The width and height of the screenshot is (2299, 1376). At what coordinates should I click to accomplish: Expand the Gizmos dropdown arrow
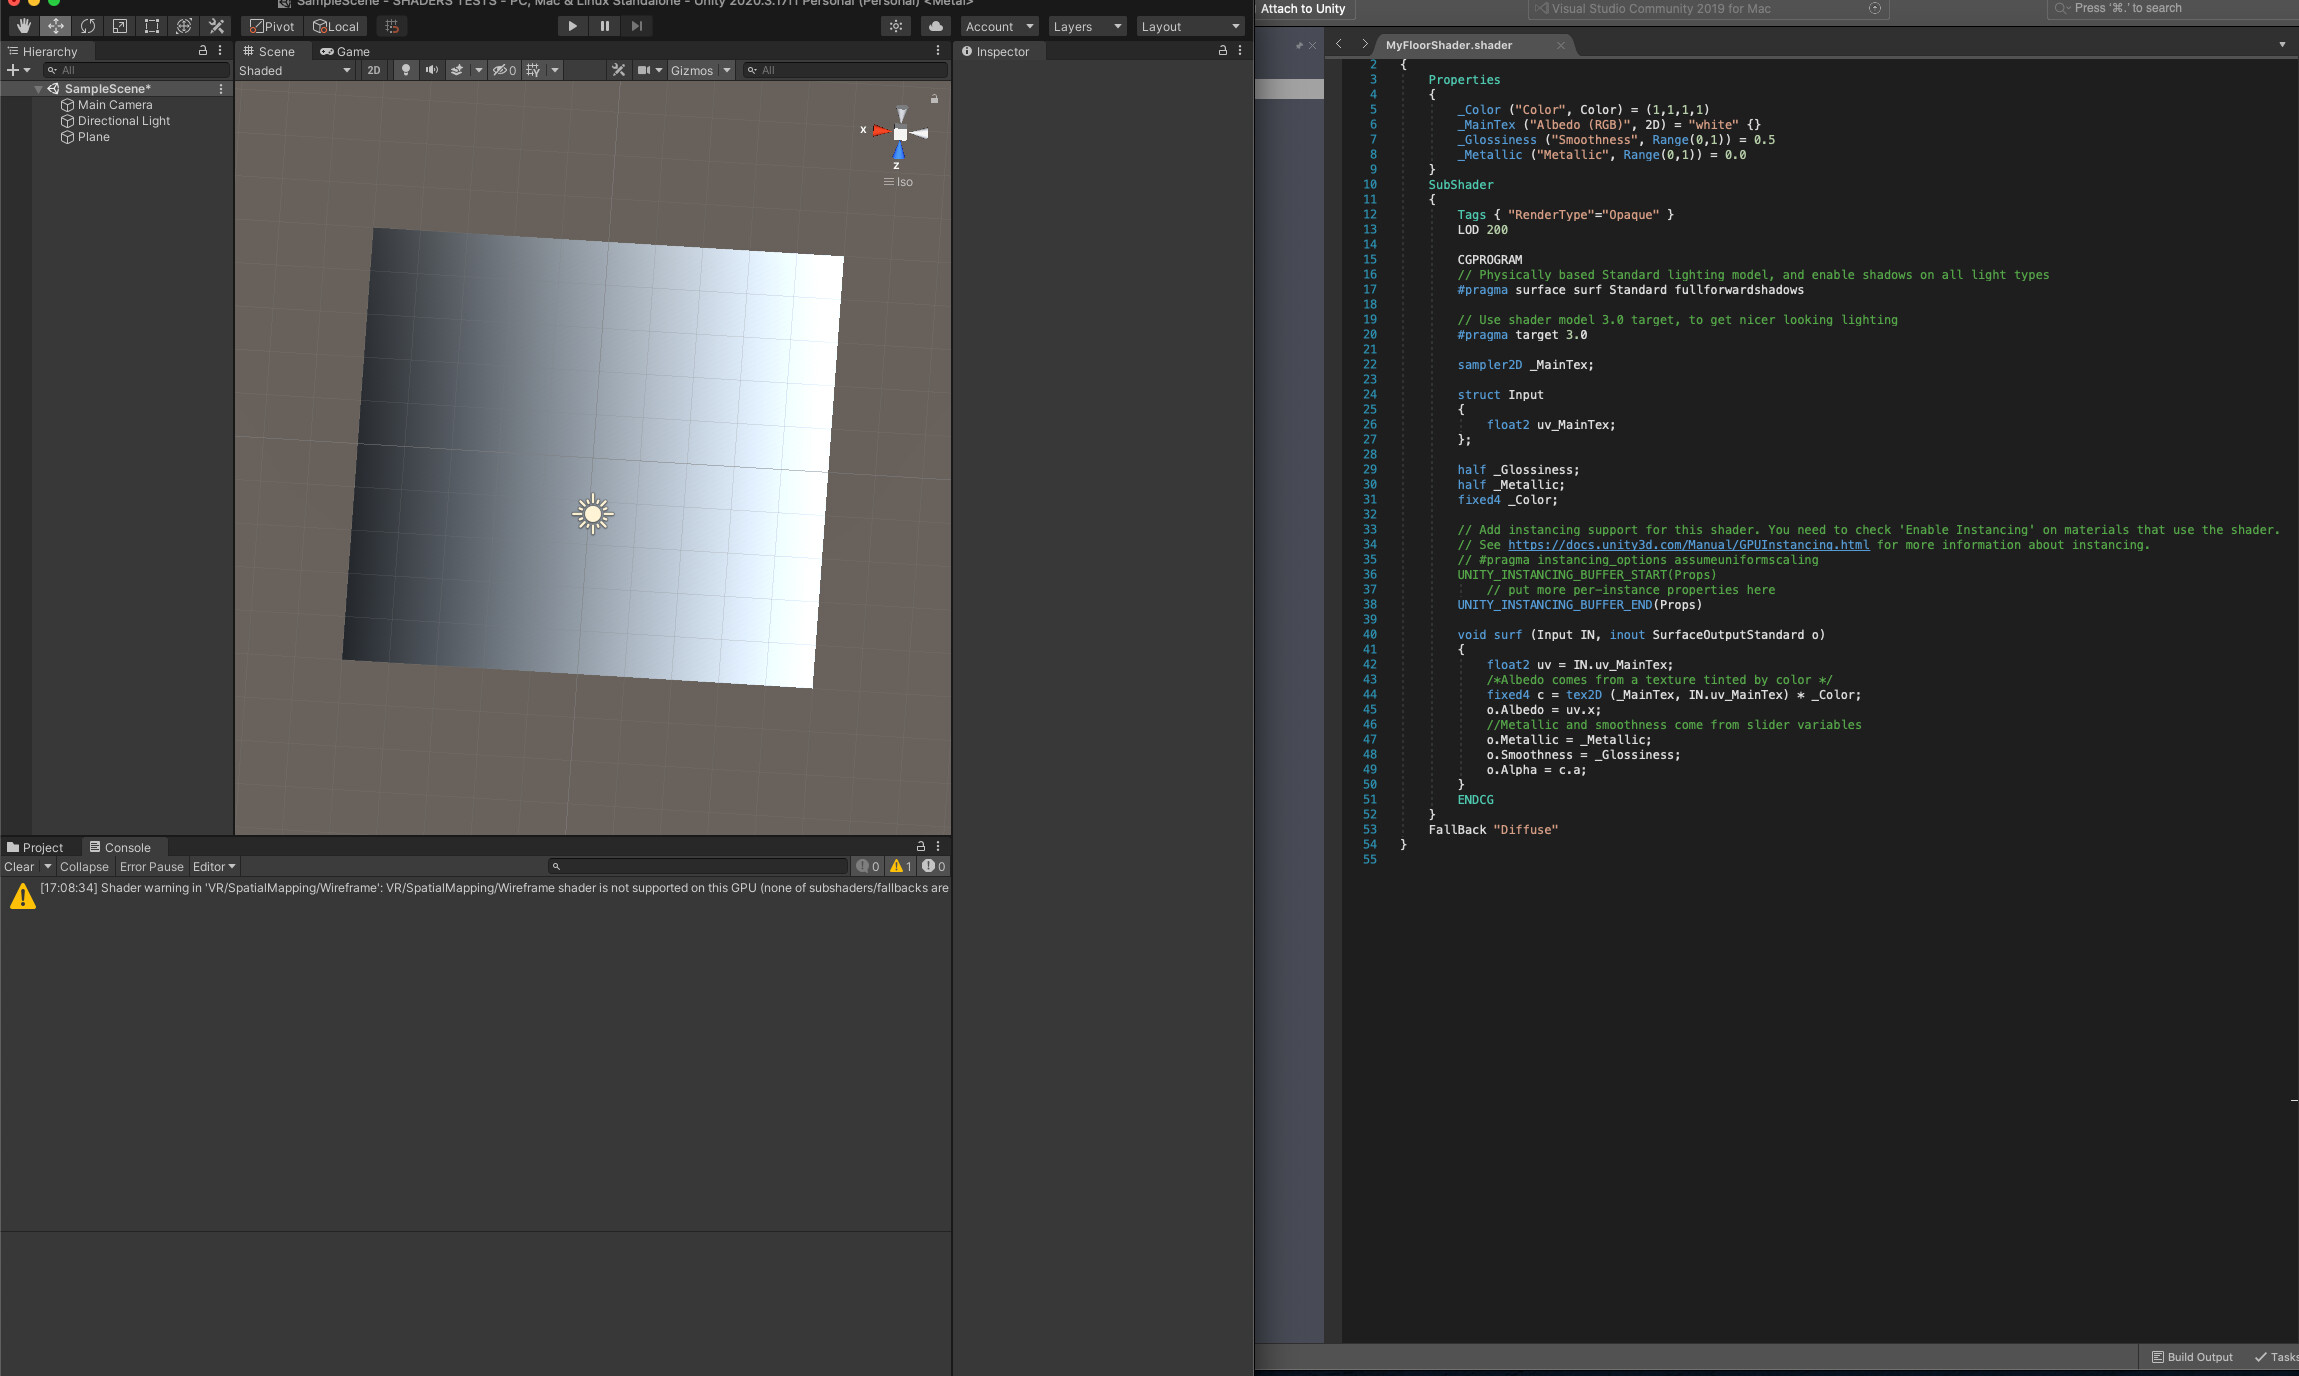(727, 70)
